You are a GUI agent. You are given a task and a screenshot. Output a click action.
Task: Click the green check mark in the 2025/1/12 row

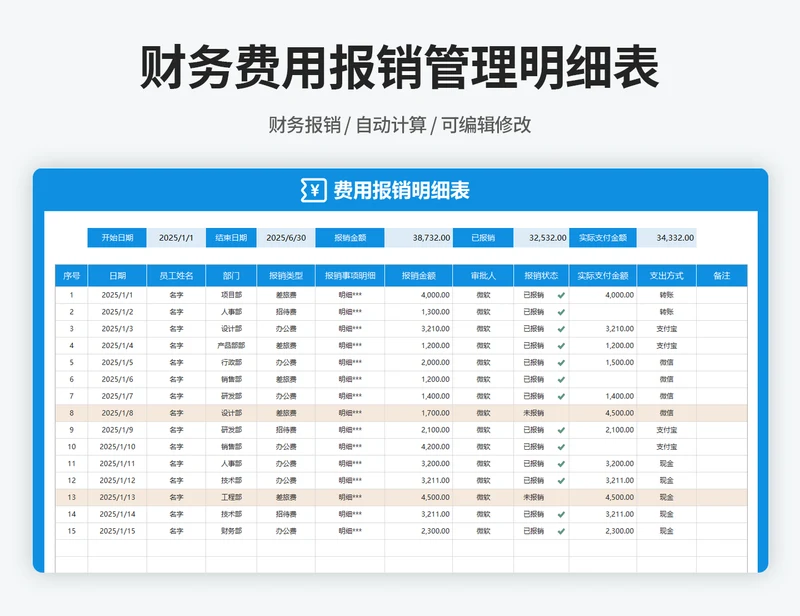pyautogui.click(x=561, y=480)
